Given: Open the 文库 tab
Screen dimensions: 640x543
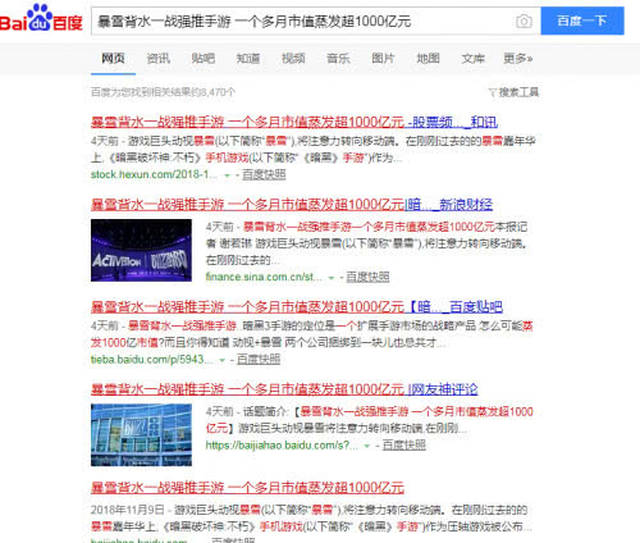Looking at the screenshot, I should (x=473, y=58).
